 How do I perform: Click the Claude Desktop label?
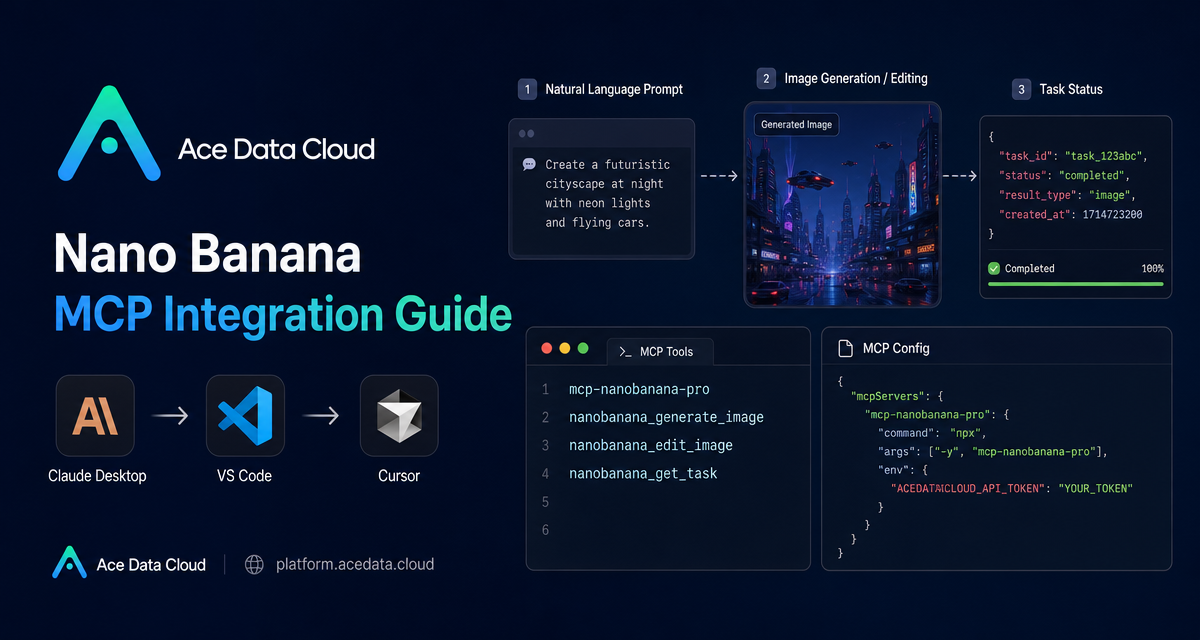coord(97,475)
